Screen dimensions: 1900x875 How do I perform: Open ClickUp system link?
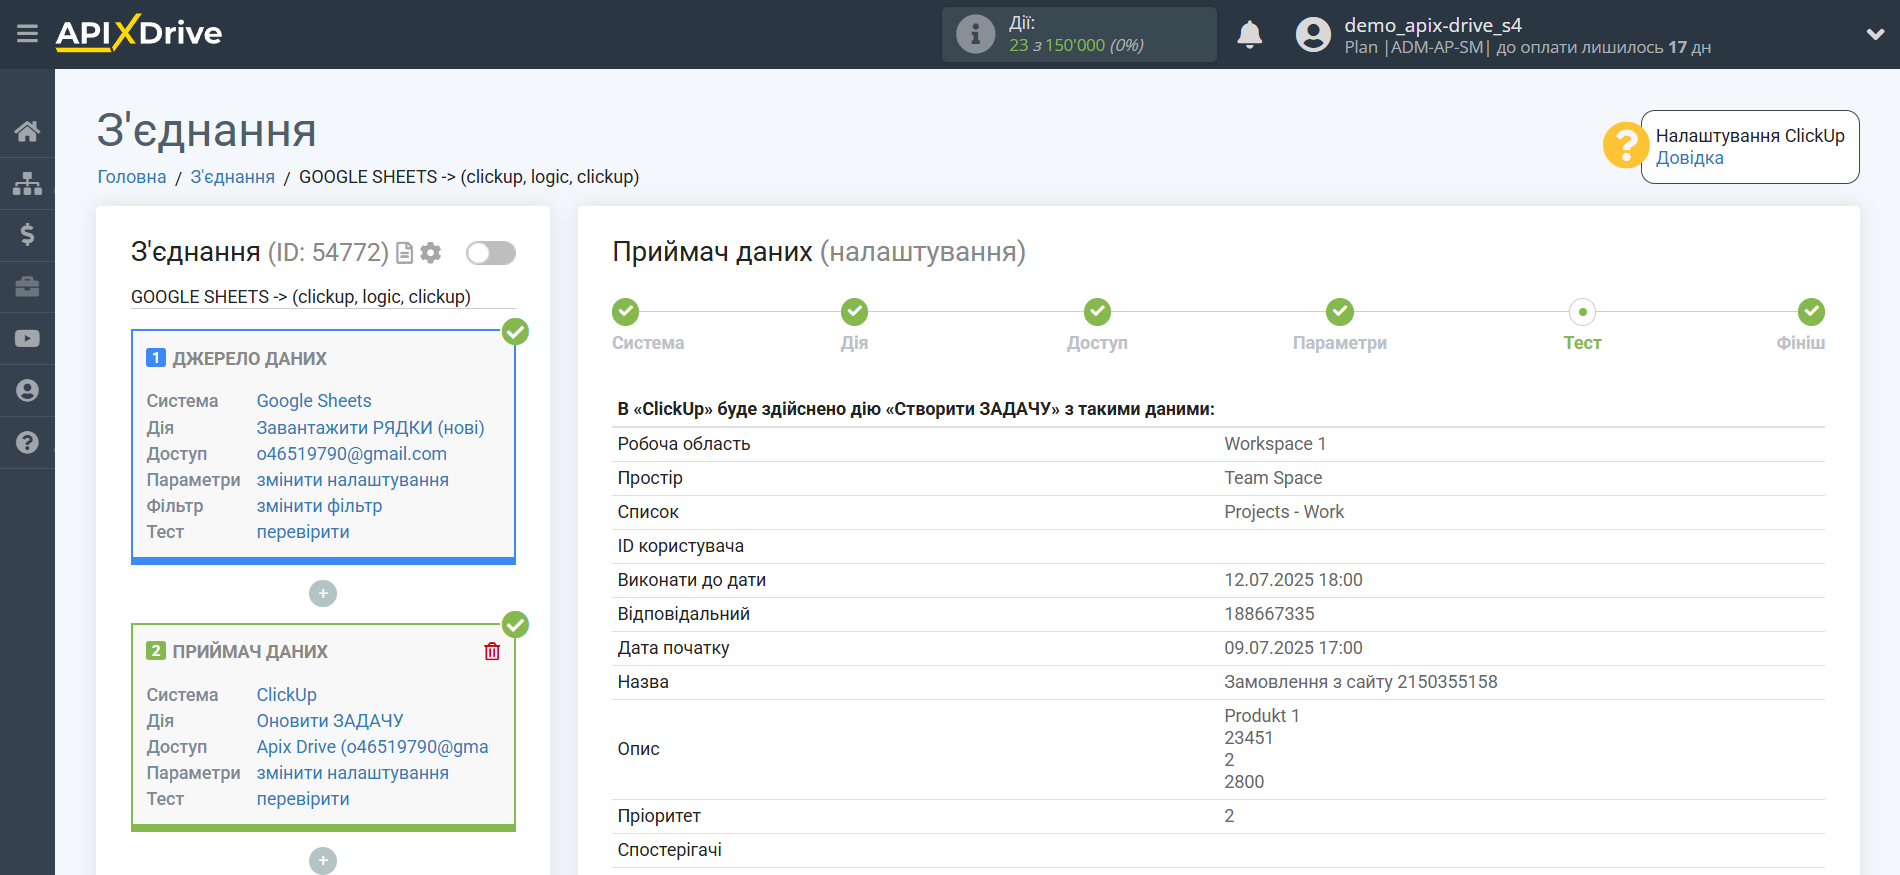(287, 695)
